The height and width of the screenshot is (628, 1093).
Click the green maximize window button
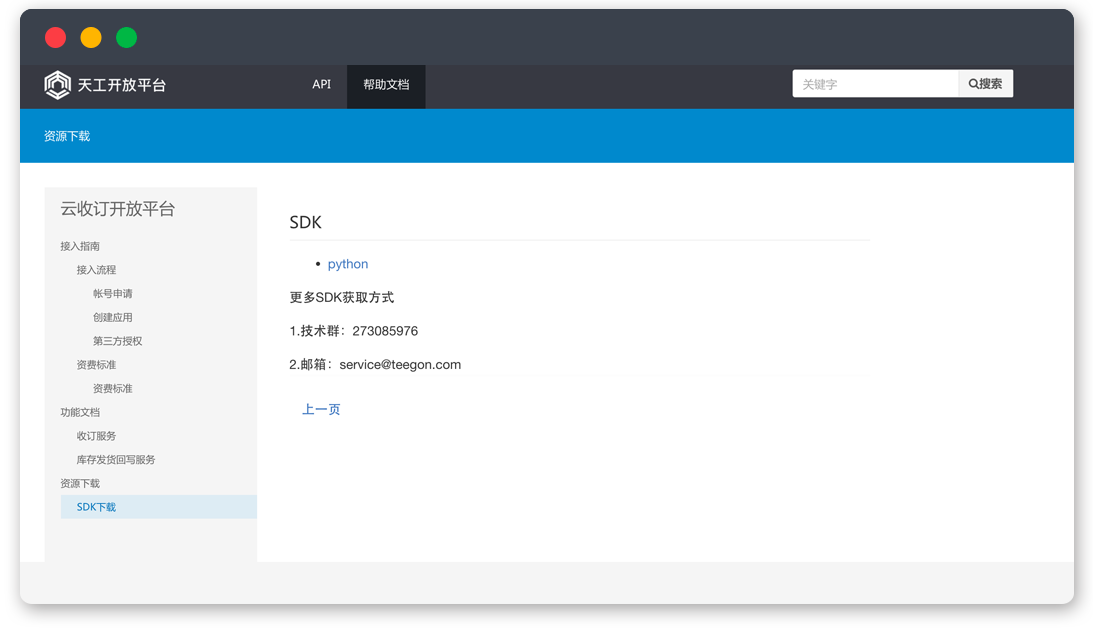pos(126,38)
